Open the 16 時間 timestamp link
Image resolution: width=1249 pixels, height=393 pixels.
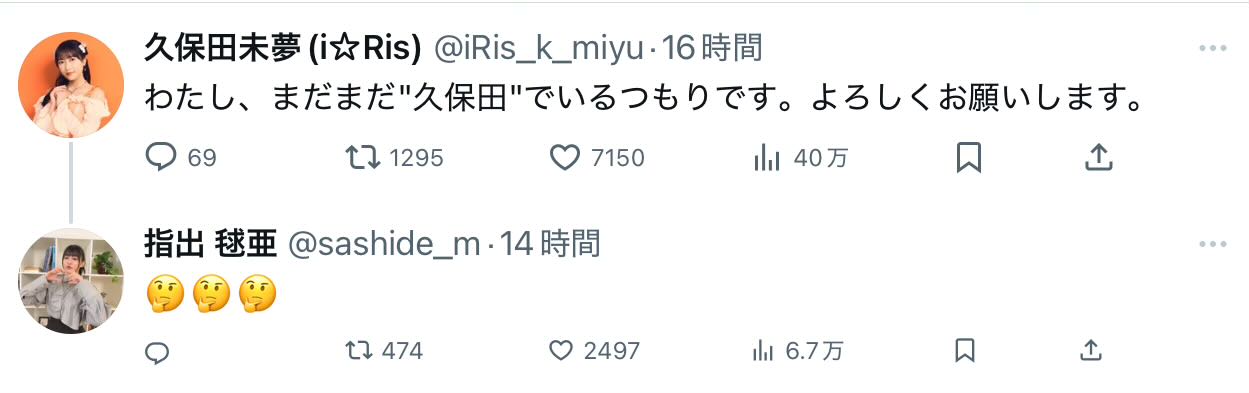point(716,46)
